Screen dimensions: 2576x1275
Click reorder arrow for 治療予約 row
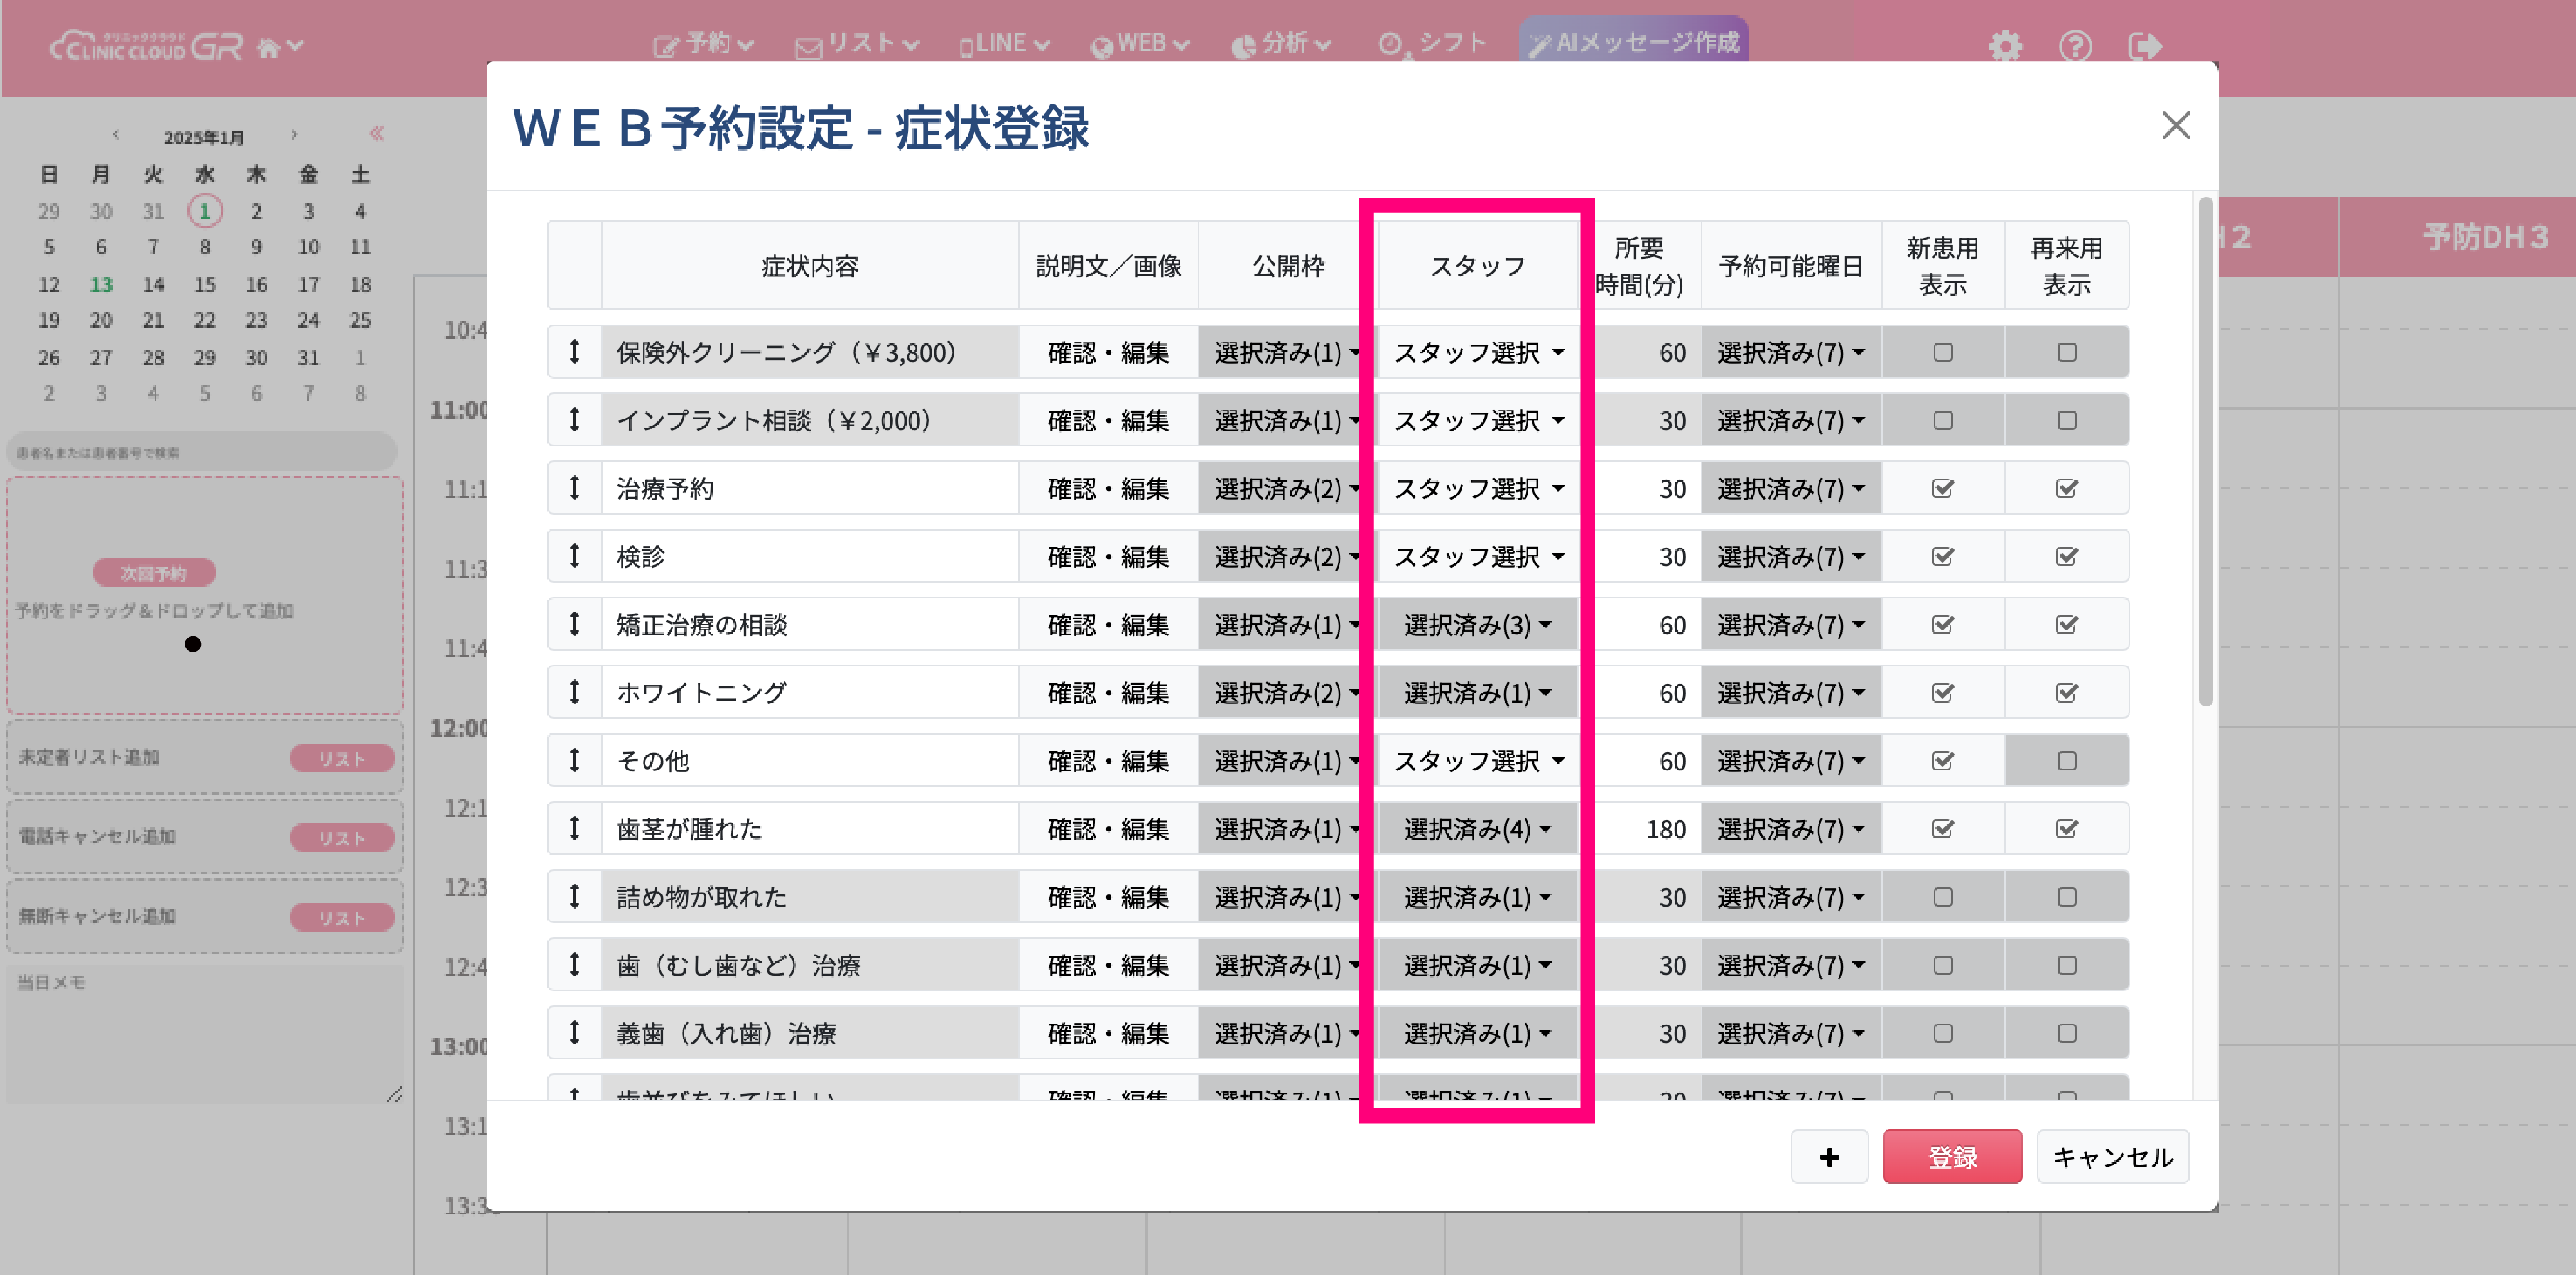(x=575, y=488)
